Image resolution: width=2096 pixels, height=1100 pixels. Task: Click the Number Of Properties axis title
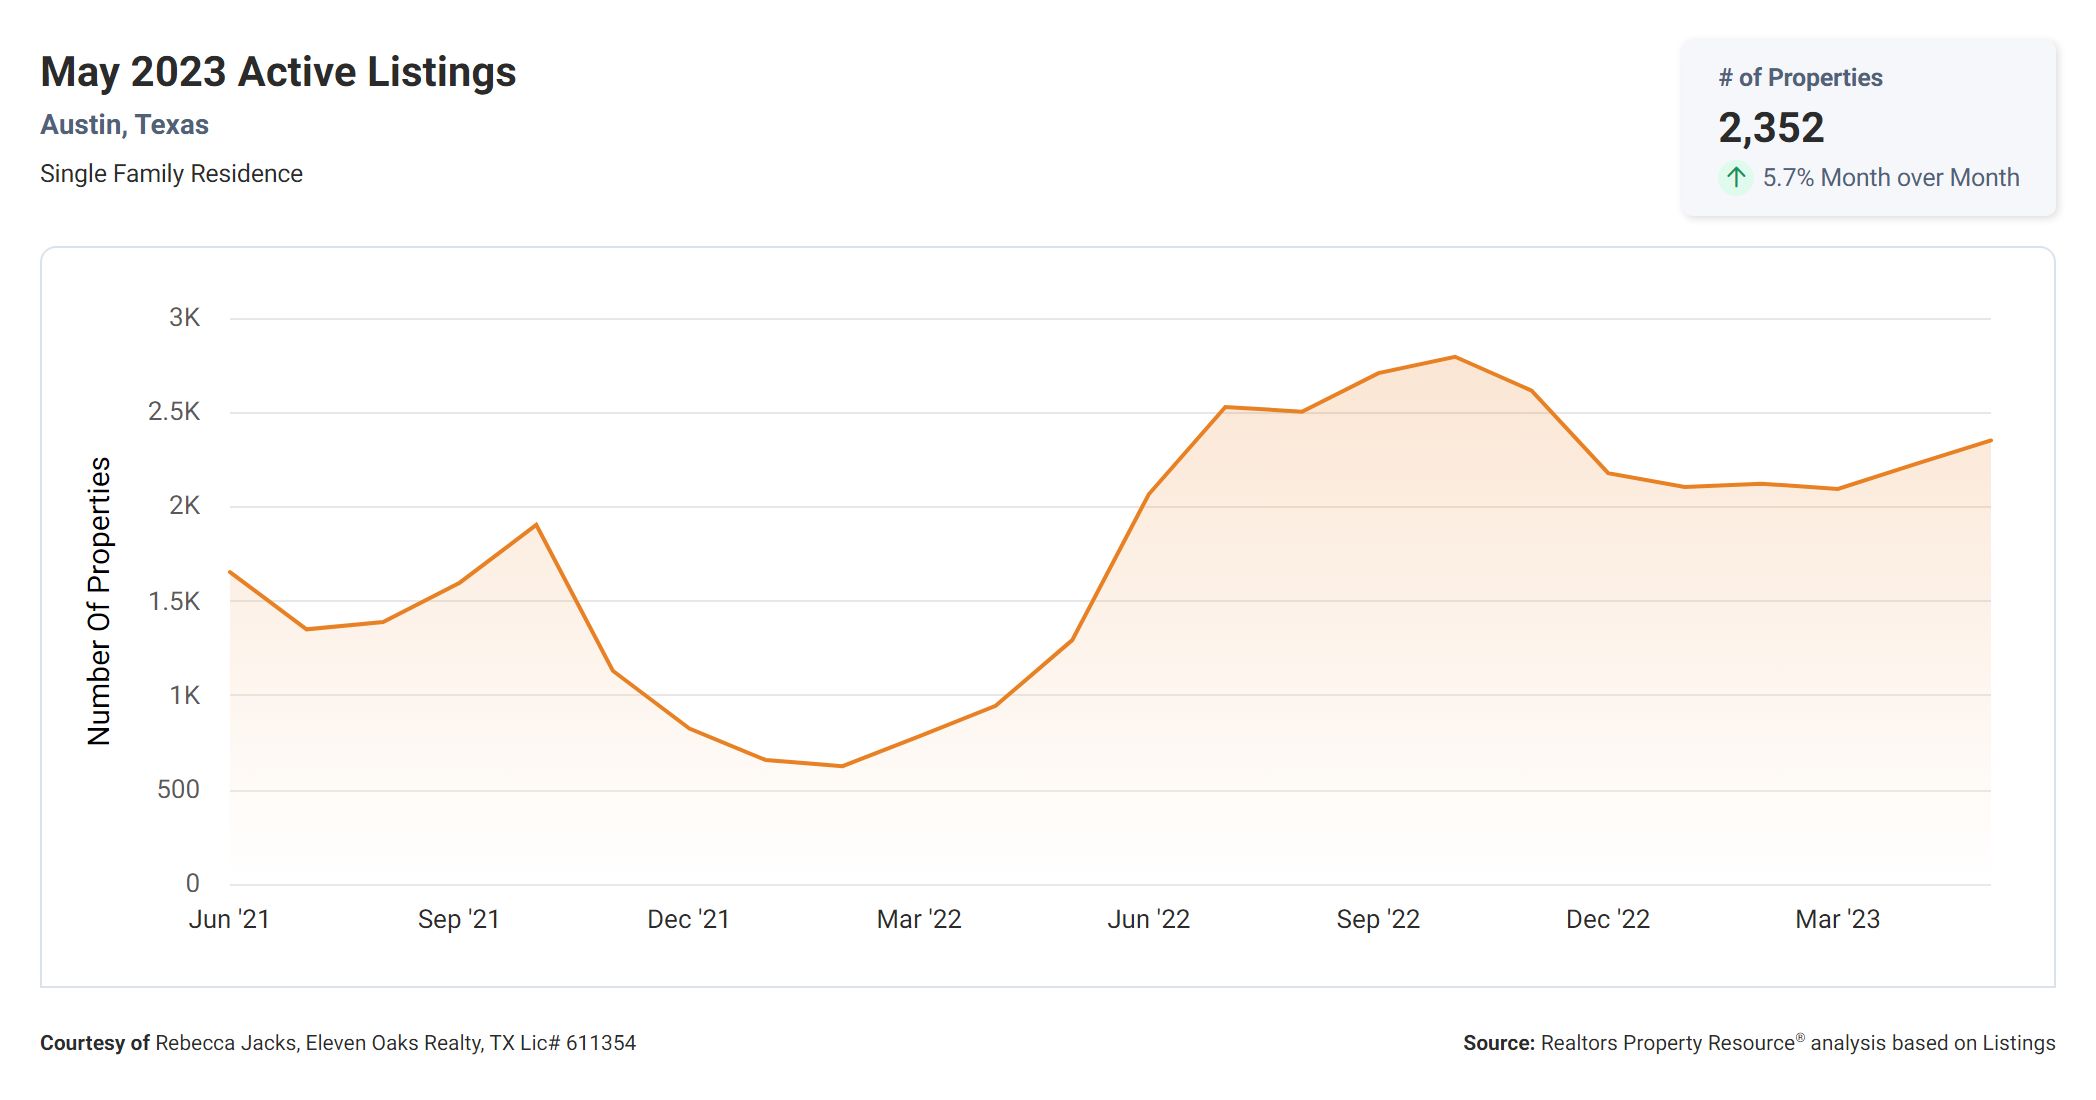click(x=99, y=601)
